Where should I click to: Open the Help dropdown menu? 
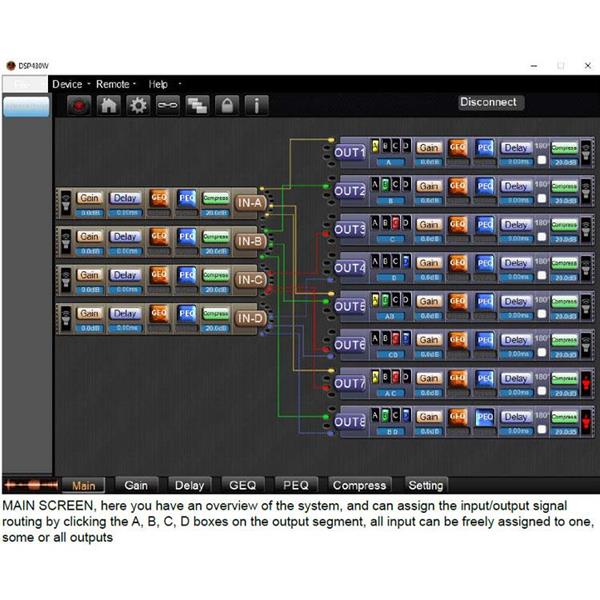click(158, 84)
